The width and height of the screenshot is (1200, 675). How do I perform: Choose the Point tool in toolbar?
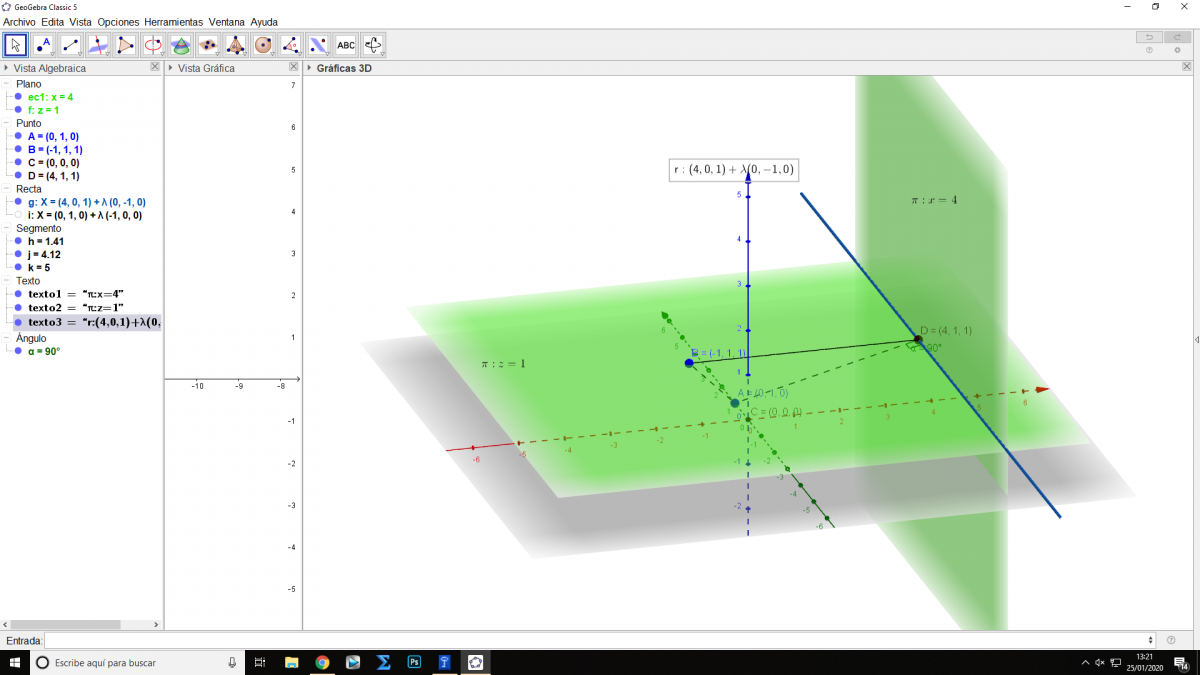tap(43, 45)
